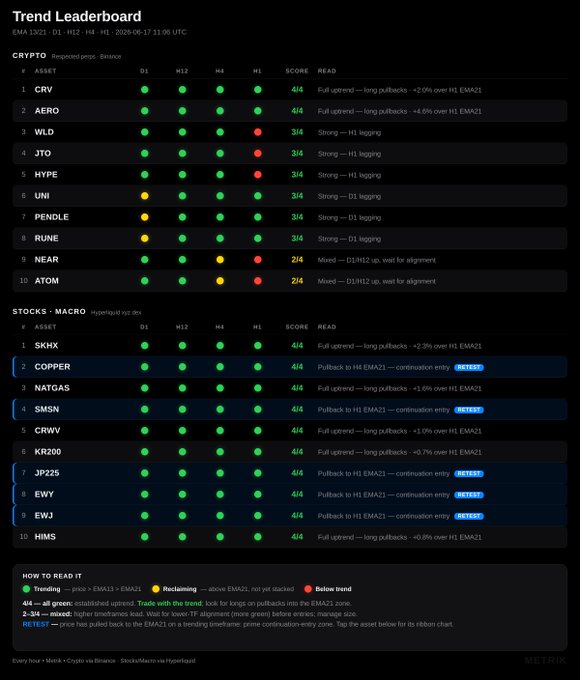Screen dimensions: 580x680
Task: Open the CRV asset row name
Action: tap(43, 89)
